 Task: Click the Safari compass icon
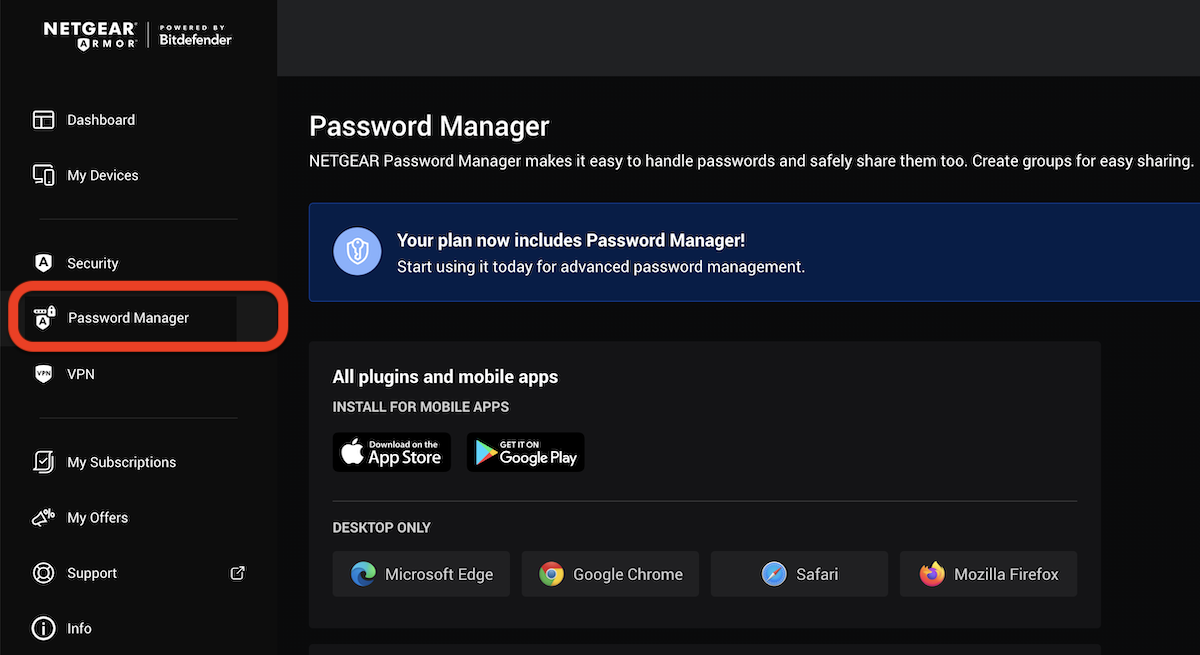click(x=773, y=574)
